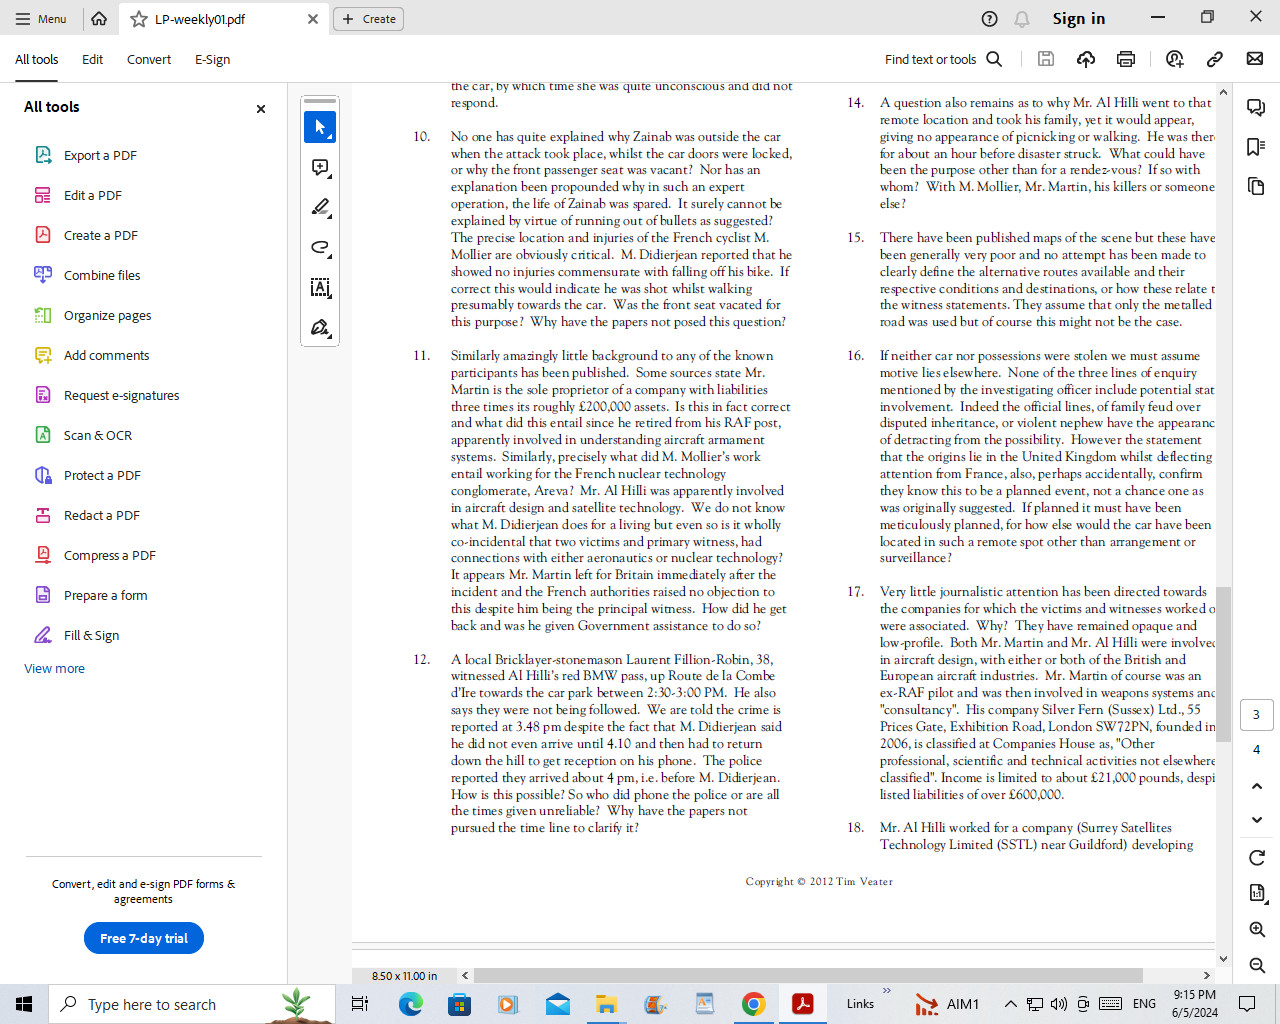Switch to the All tools tab
Screen dimensions: 1280x1024
click(x=37, y=60)
